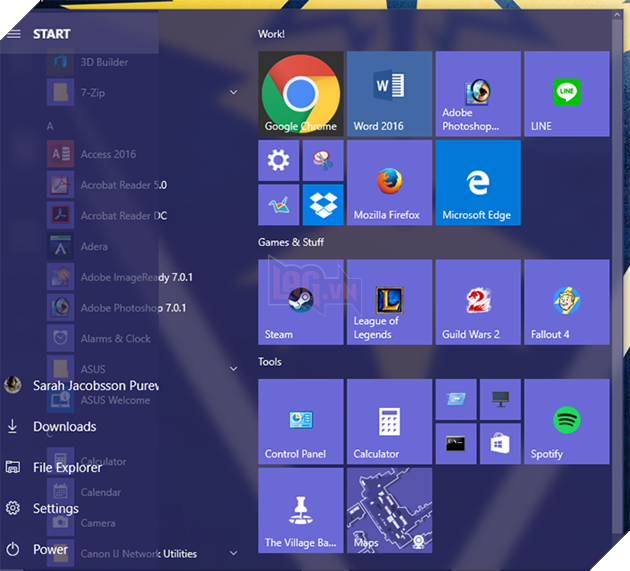Launch the Spotify tile
This screenshot has height=571, width=630.
[567, 422]
